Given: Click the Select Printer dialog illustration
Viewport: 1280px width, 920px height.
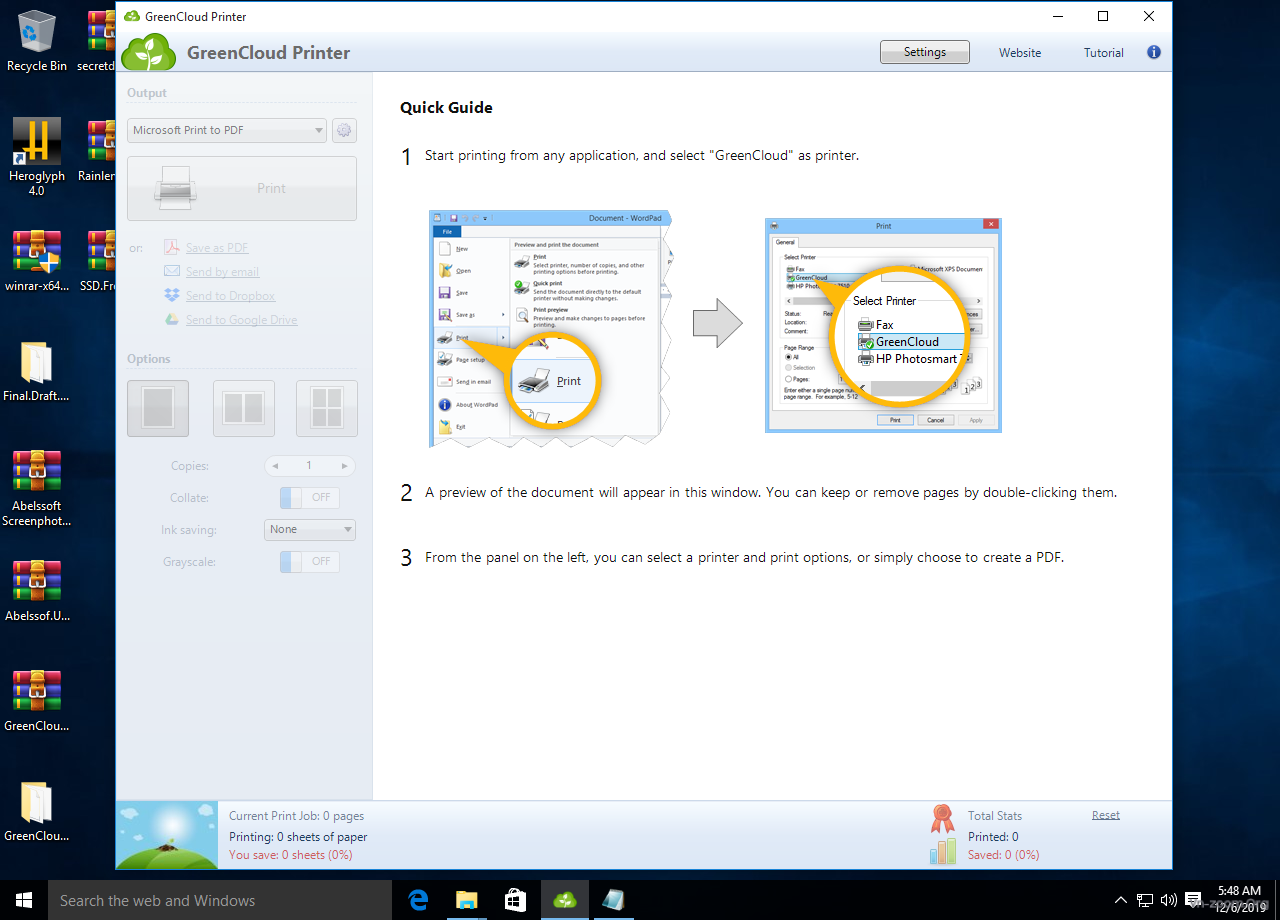Looking at the screenshot, I should click(883, 325).
